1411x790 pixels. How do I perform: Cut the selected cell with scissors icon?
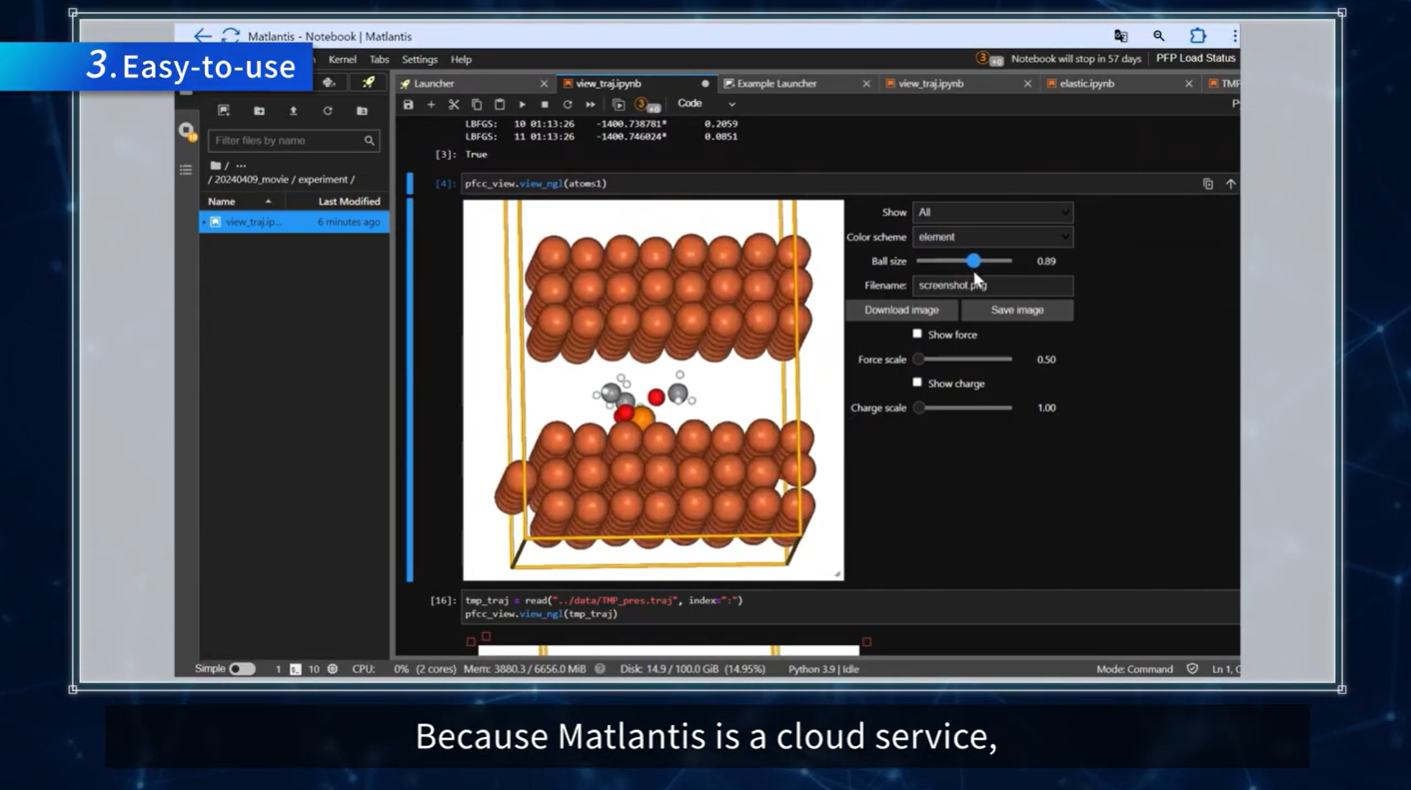coord(454,104)
